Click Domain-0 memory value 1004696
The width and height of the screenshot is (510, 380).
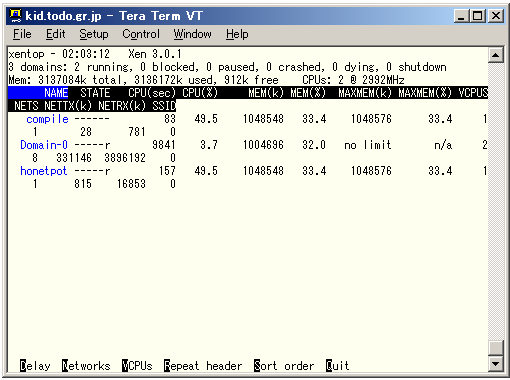pyautogui.click(x=263, y=145)
